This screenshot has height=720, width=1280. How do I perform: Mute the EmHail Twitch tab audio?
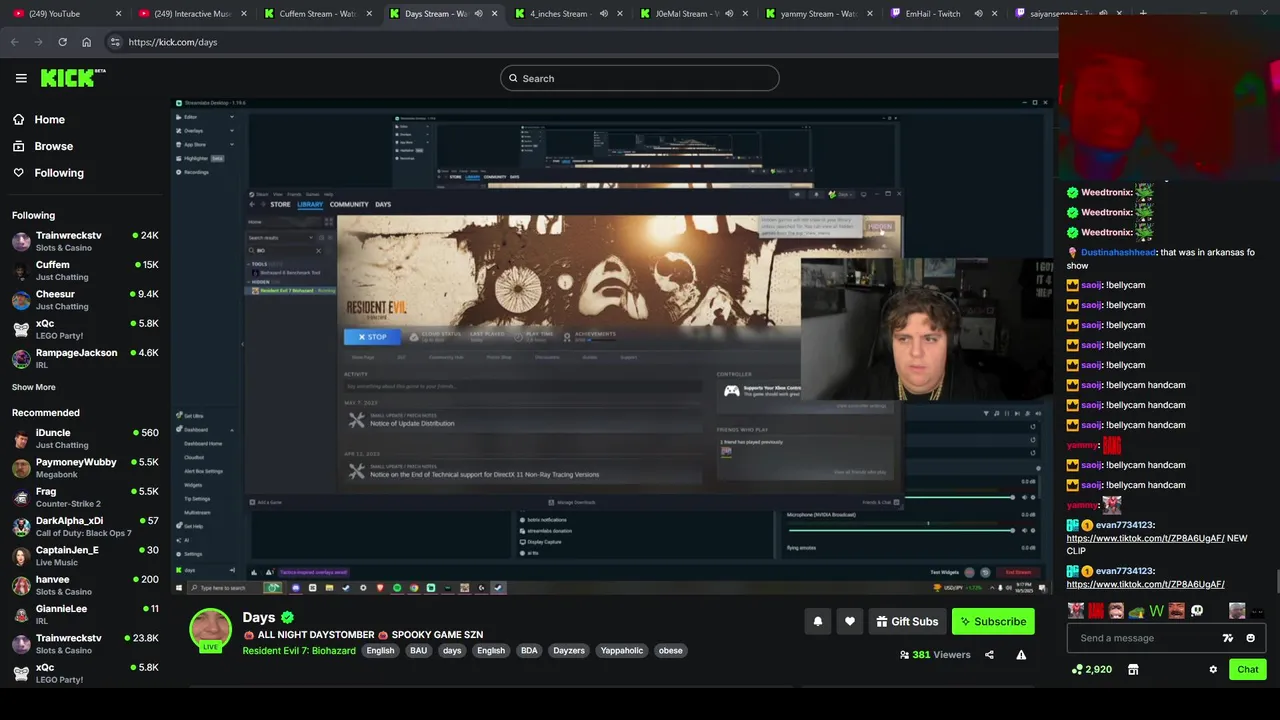click(978, 14)
